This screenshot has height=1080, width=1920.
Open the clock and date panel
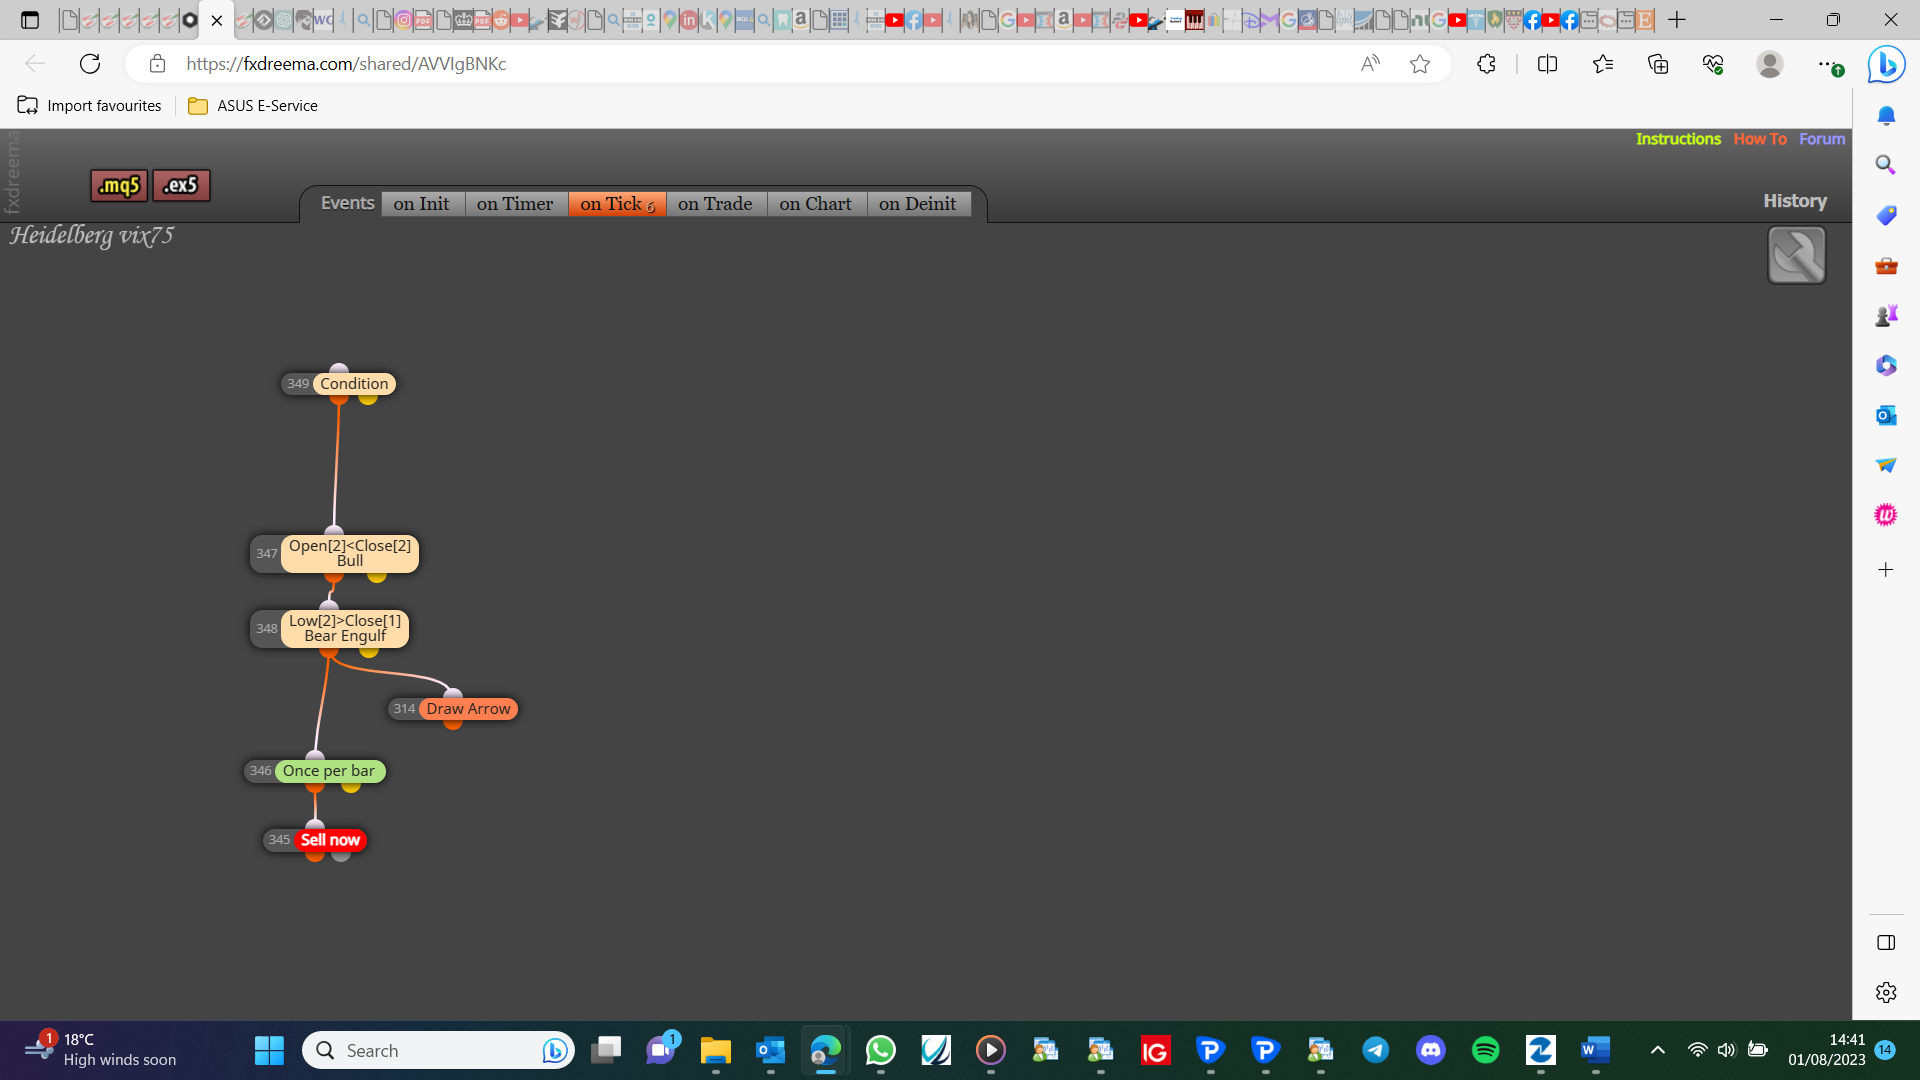click(x=1827, y=1050)
